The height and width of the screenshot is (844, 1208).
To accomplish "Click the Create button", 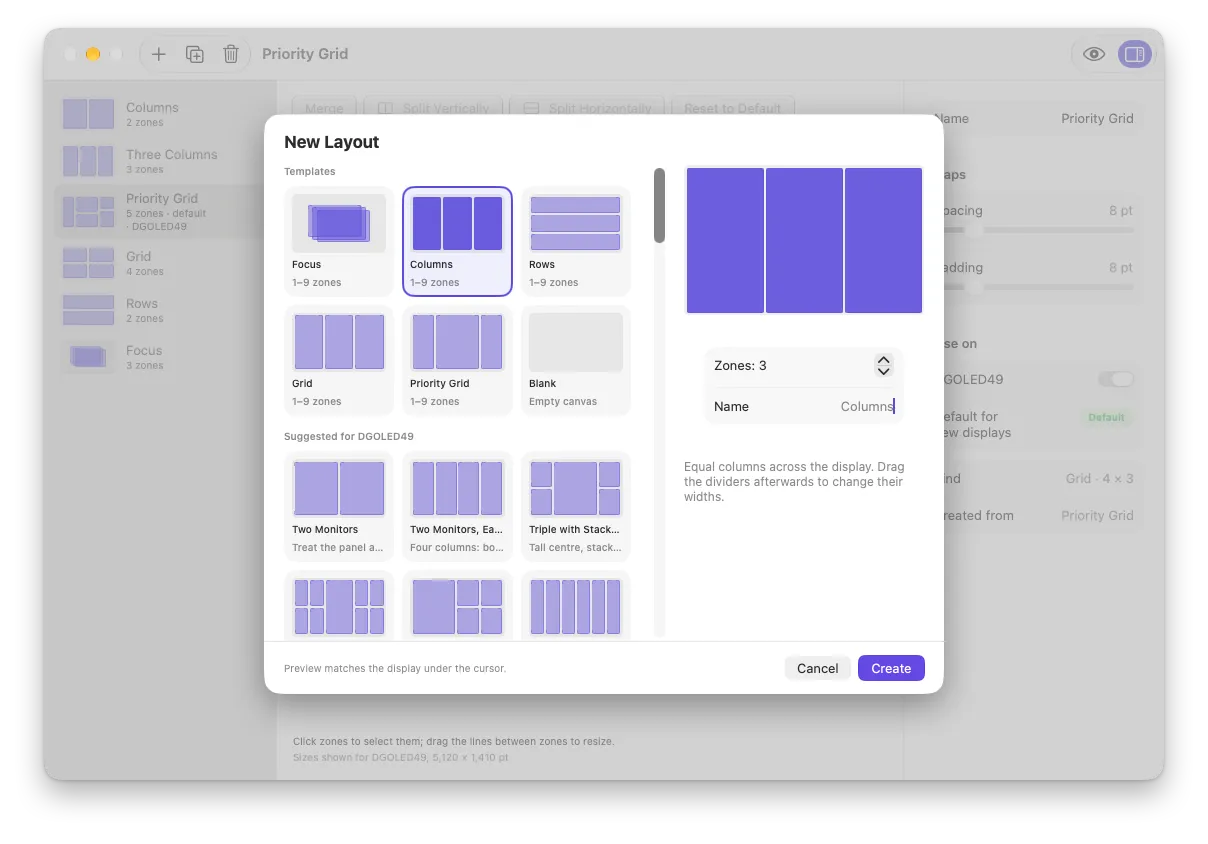I will (891, 668).
